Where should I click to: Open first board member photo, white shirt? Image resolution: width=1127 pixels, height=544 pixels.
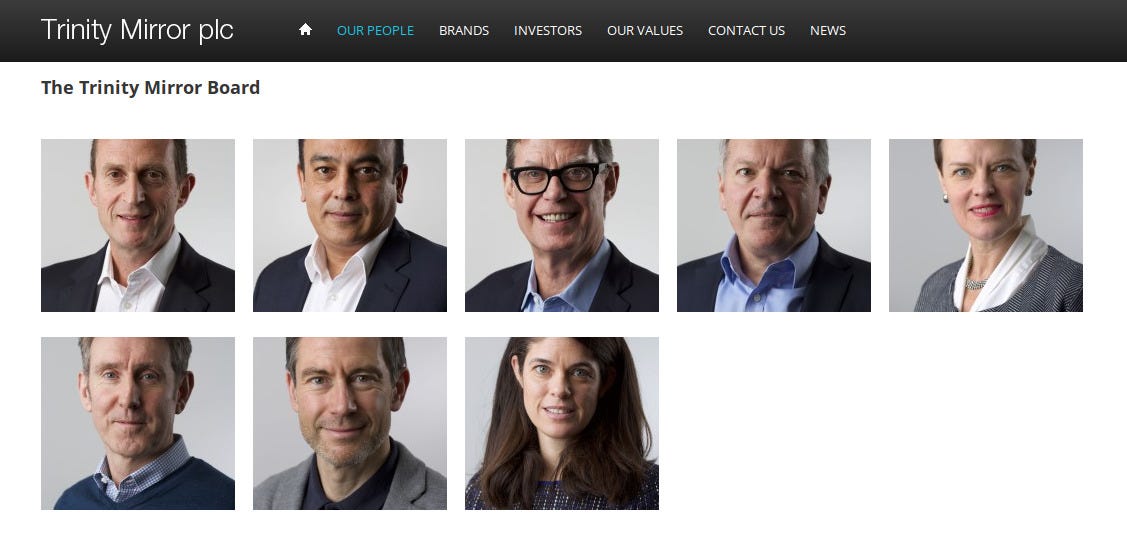138,225
